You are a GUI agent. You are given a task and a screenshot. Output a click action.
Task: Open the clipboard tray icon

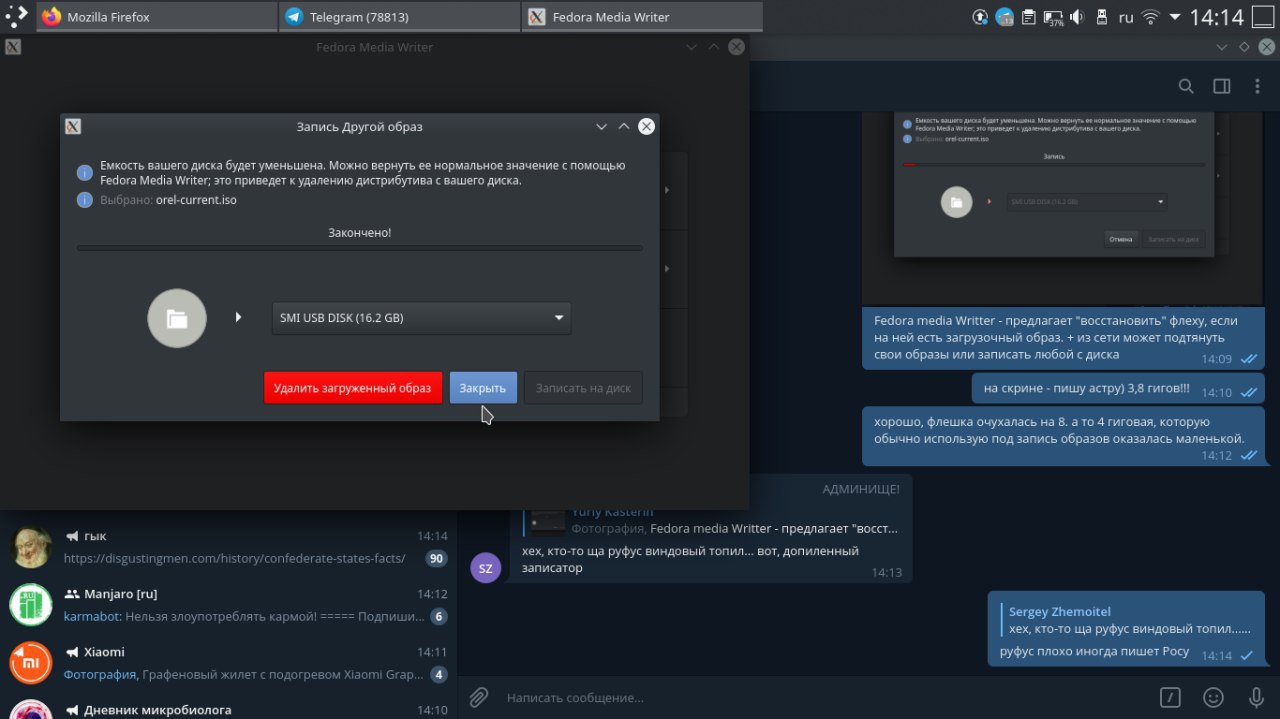click(1028, 17)
